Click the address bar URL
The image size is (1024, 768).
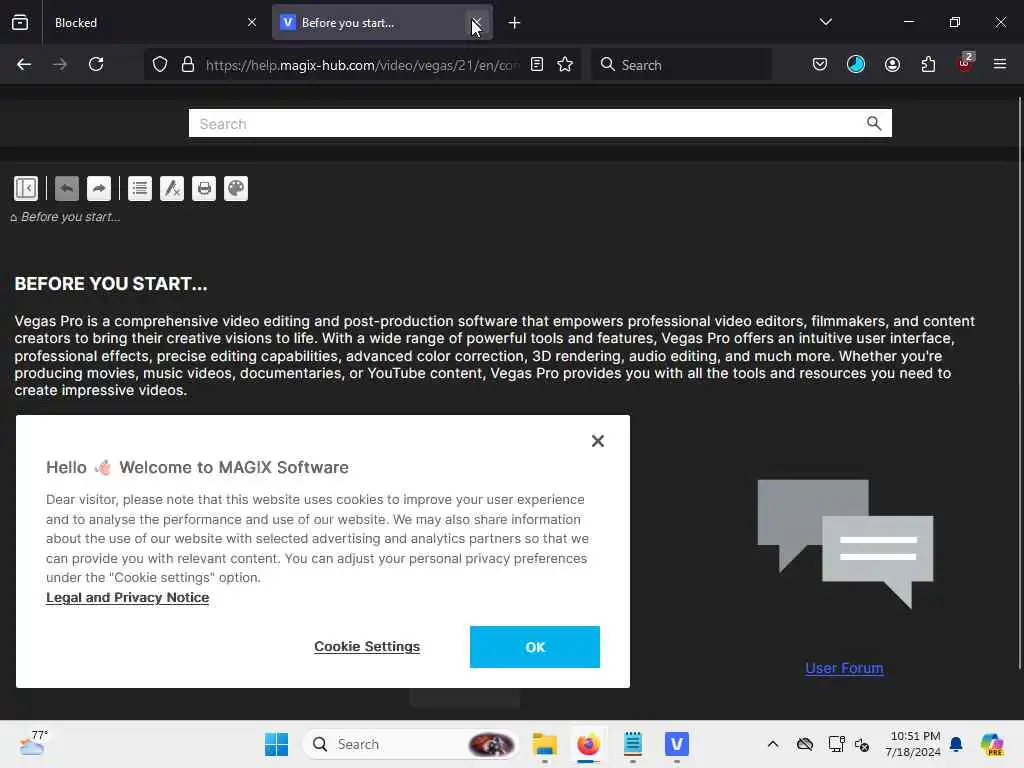pos(362,65)
